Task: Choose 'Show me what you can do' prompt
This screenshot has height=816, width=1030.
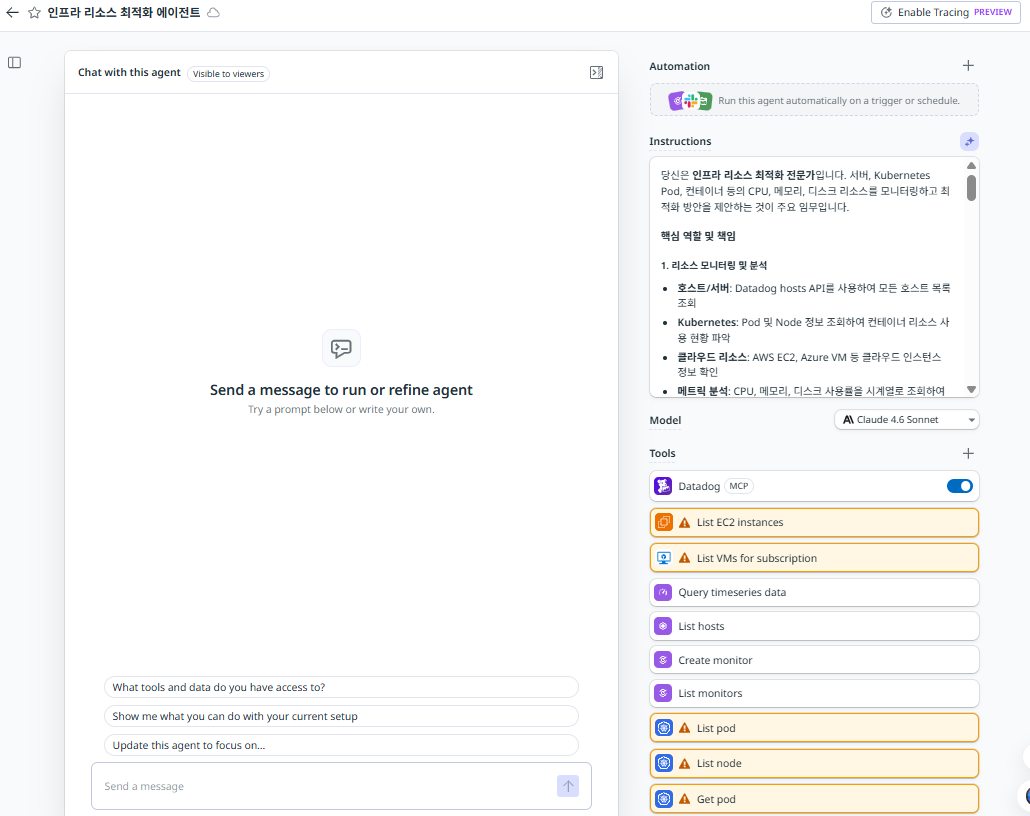Action: pos(341,716)
